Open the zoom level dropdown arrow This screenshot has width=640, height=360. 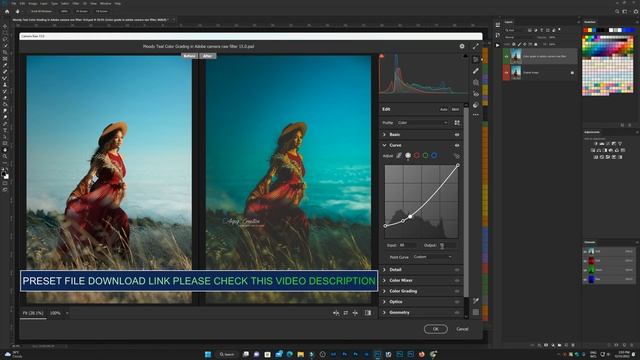coord(67,313)
